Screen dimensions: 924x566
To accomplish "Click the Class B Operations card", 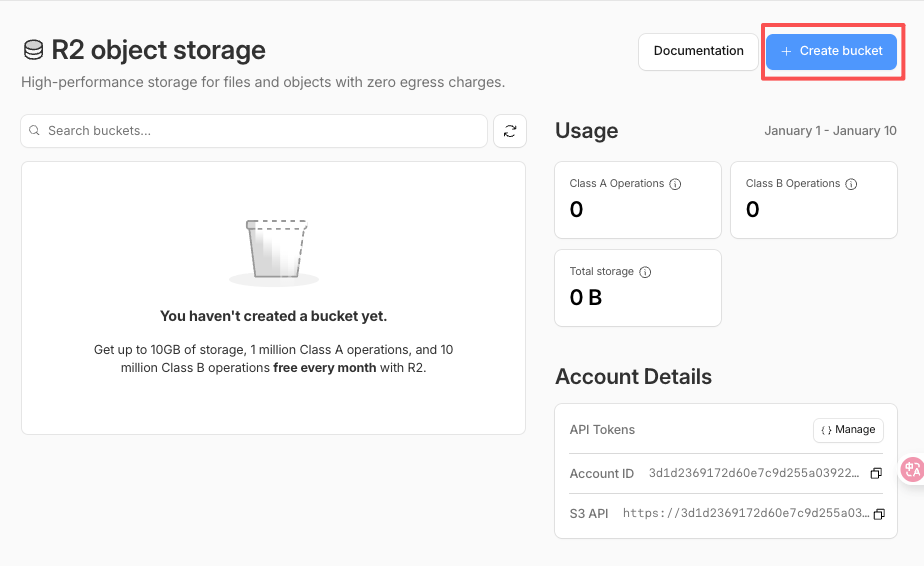I will pos(814,200).
